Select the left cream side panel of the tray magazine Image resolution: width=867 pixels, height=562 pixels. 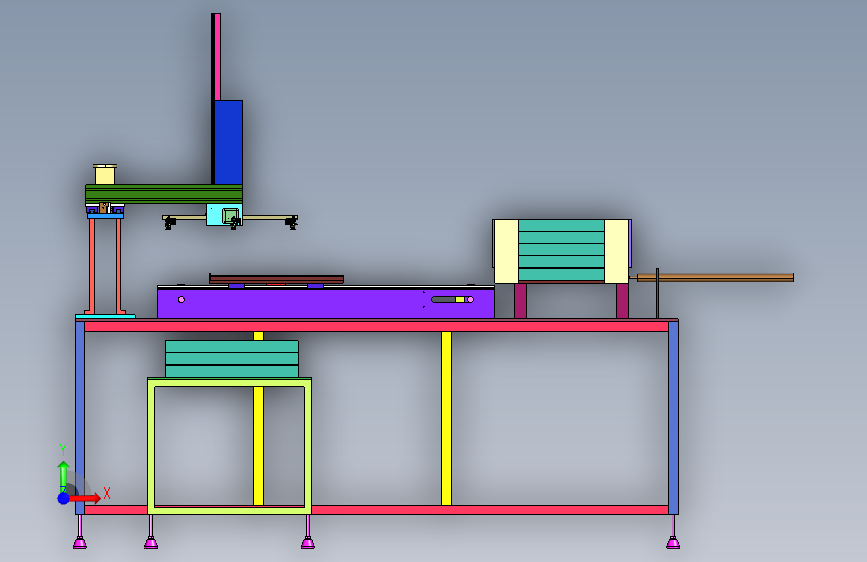point(506,252)
